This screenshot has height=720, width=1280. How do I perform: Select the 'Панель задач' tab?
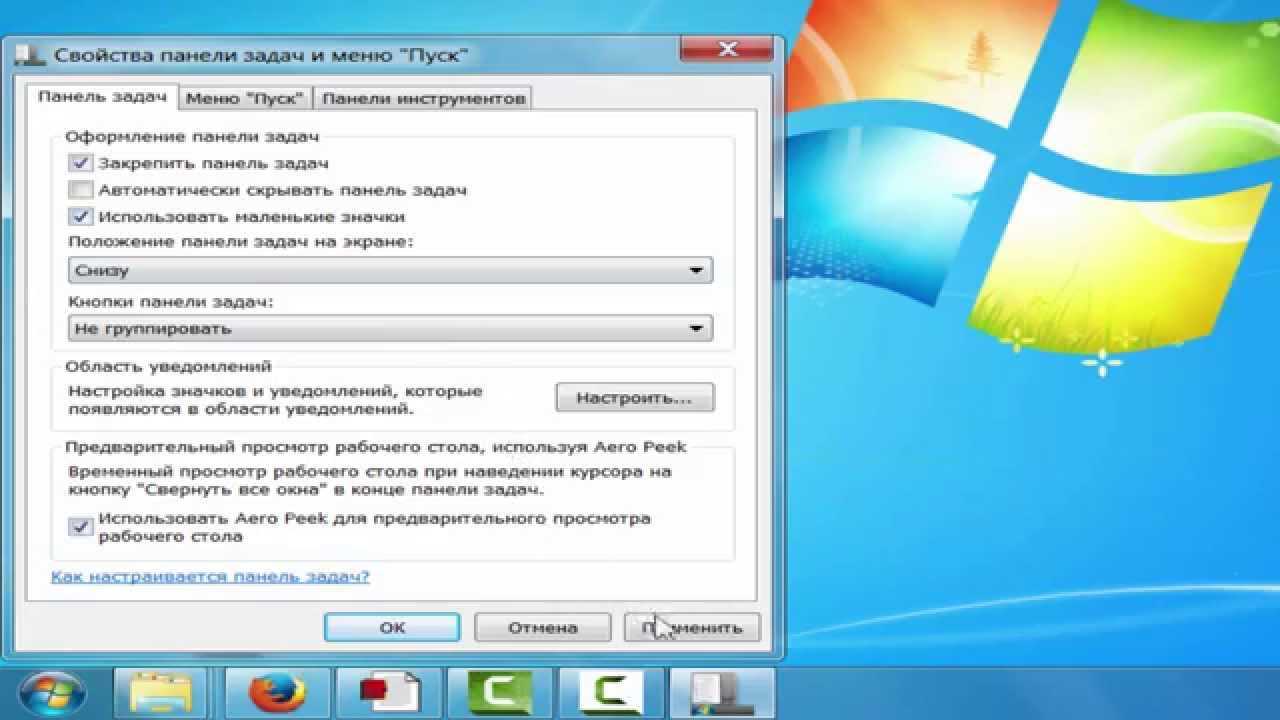click(x=101, y=97)
